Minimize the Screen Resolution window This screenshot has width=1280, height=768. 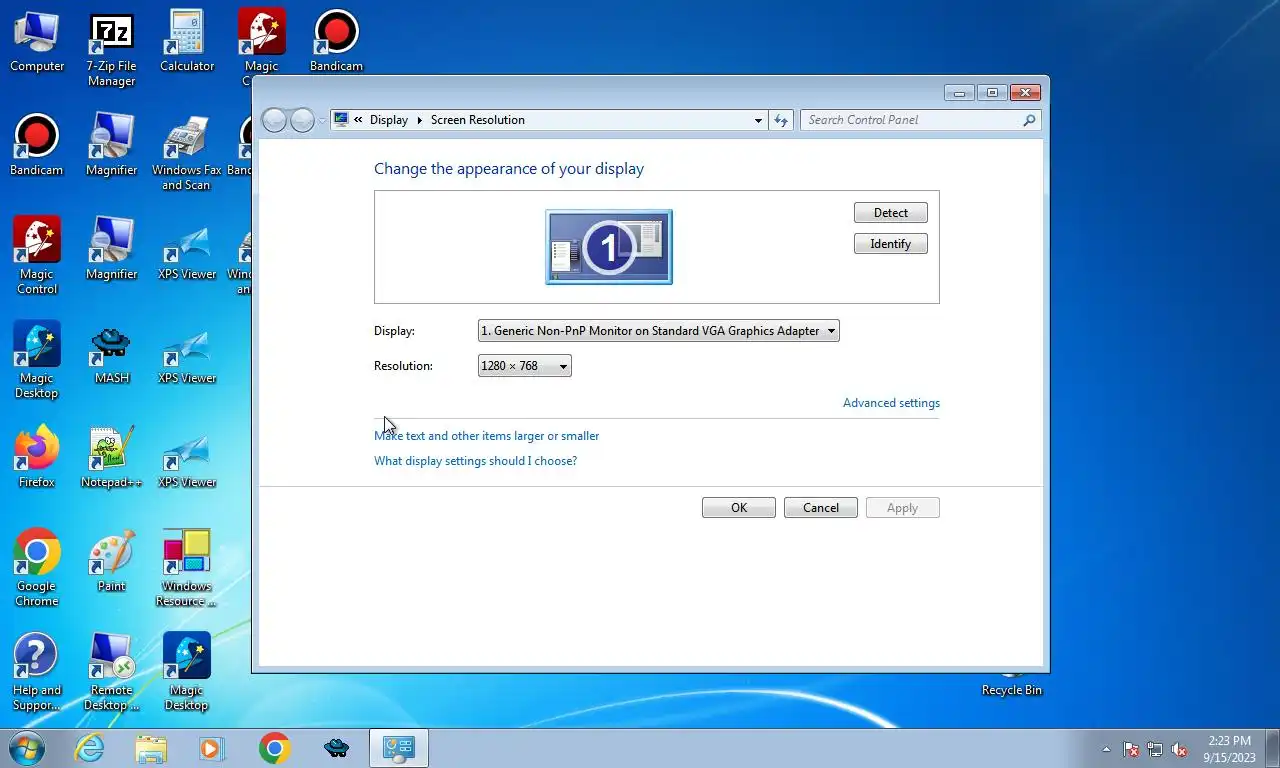[x=959, y=93]
